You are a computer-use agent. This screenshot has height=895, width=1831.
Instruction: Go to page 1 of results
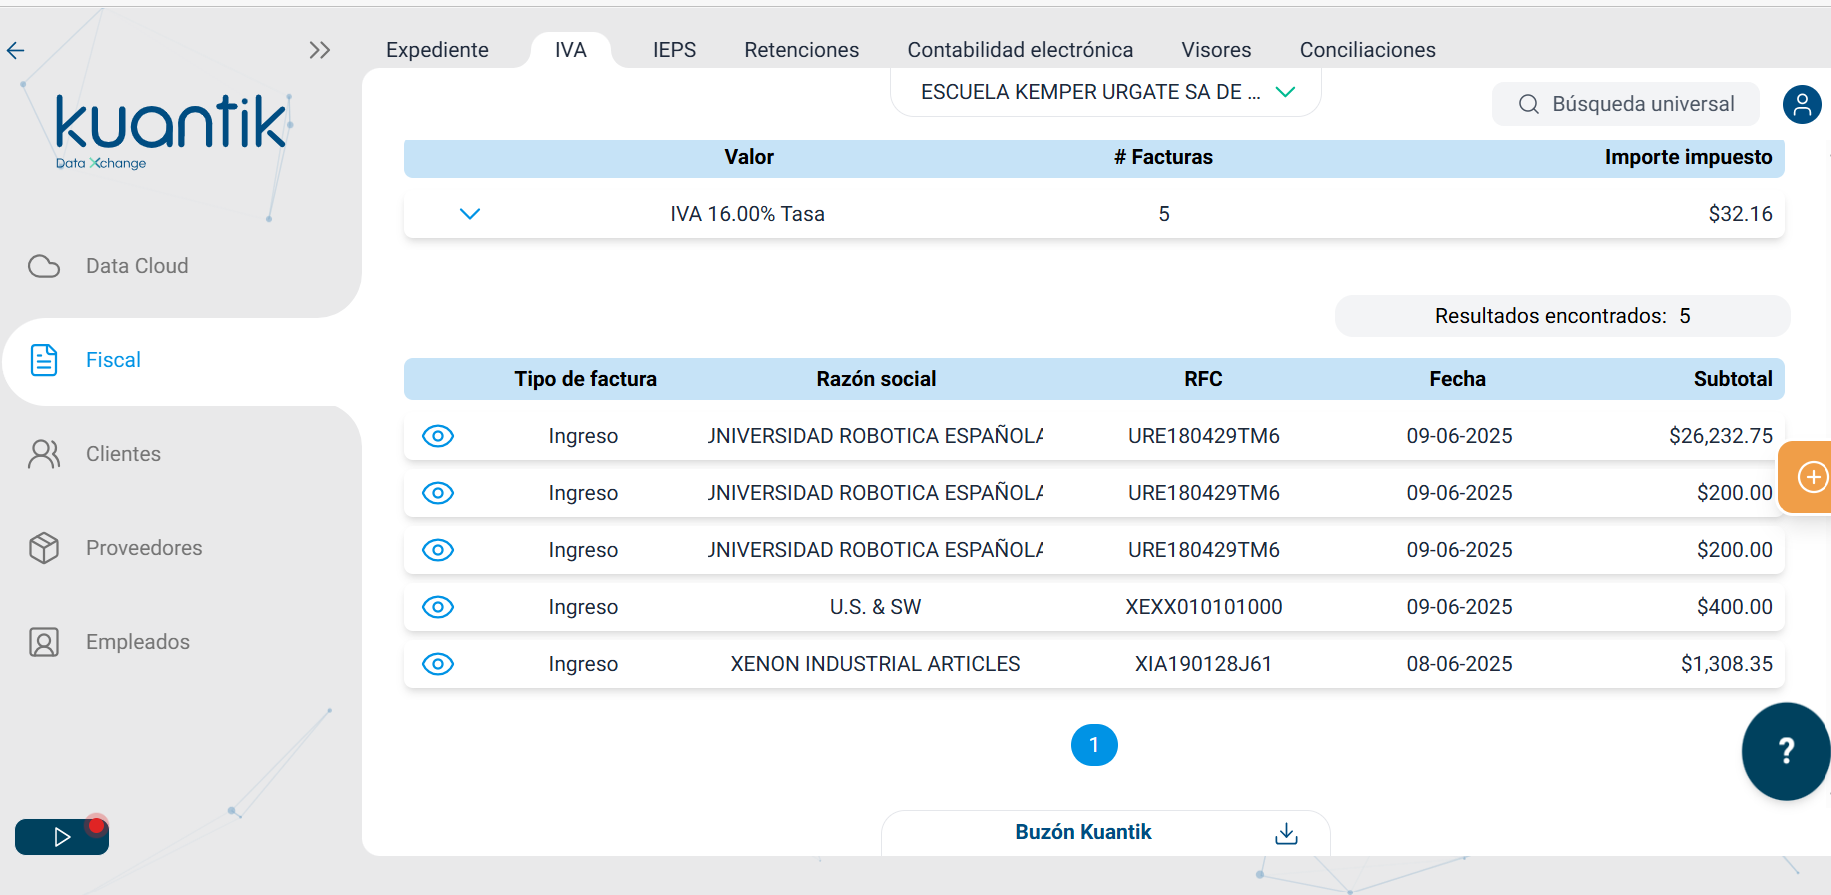(1094, 745)
